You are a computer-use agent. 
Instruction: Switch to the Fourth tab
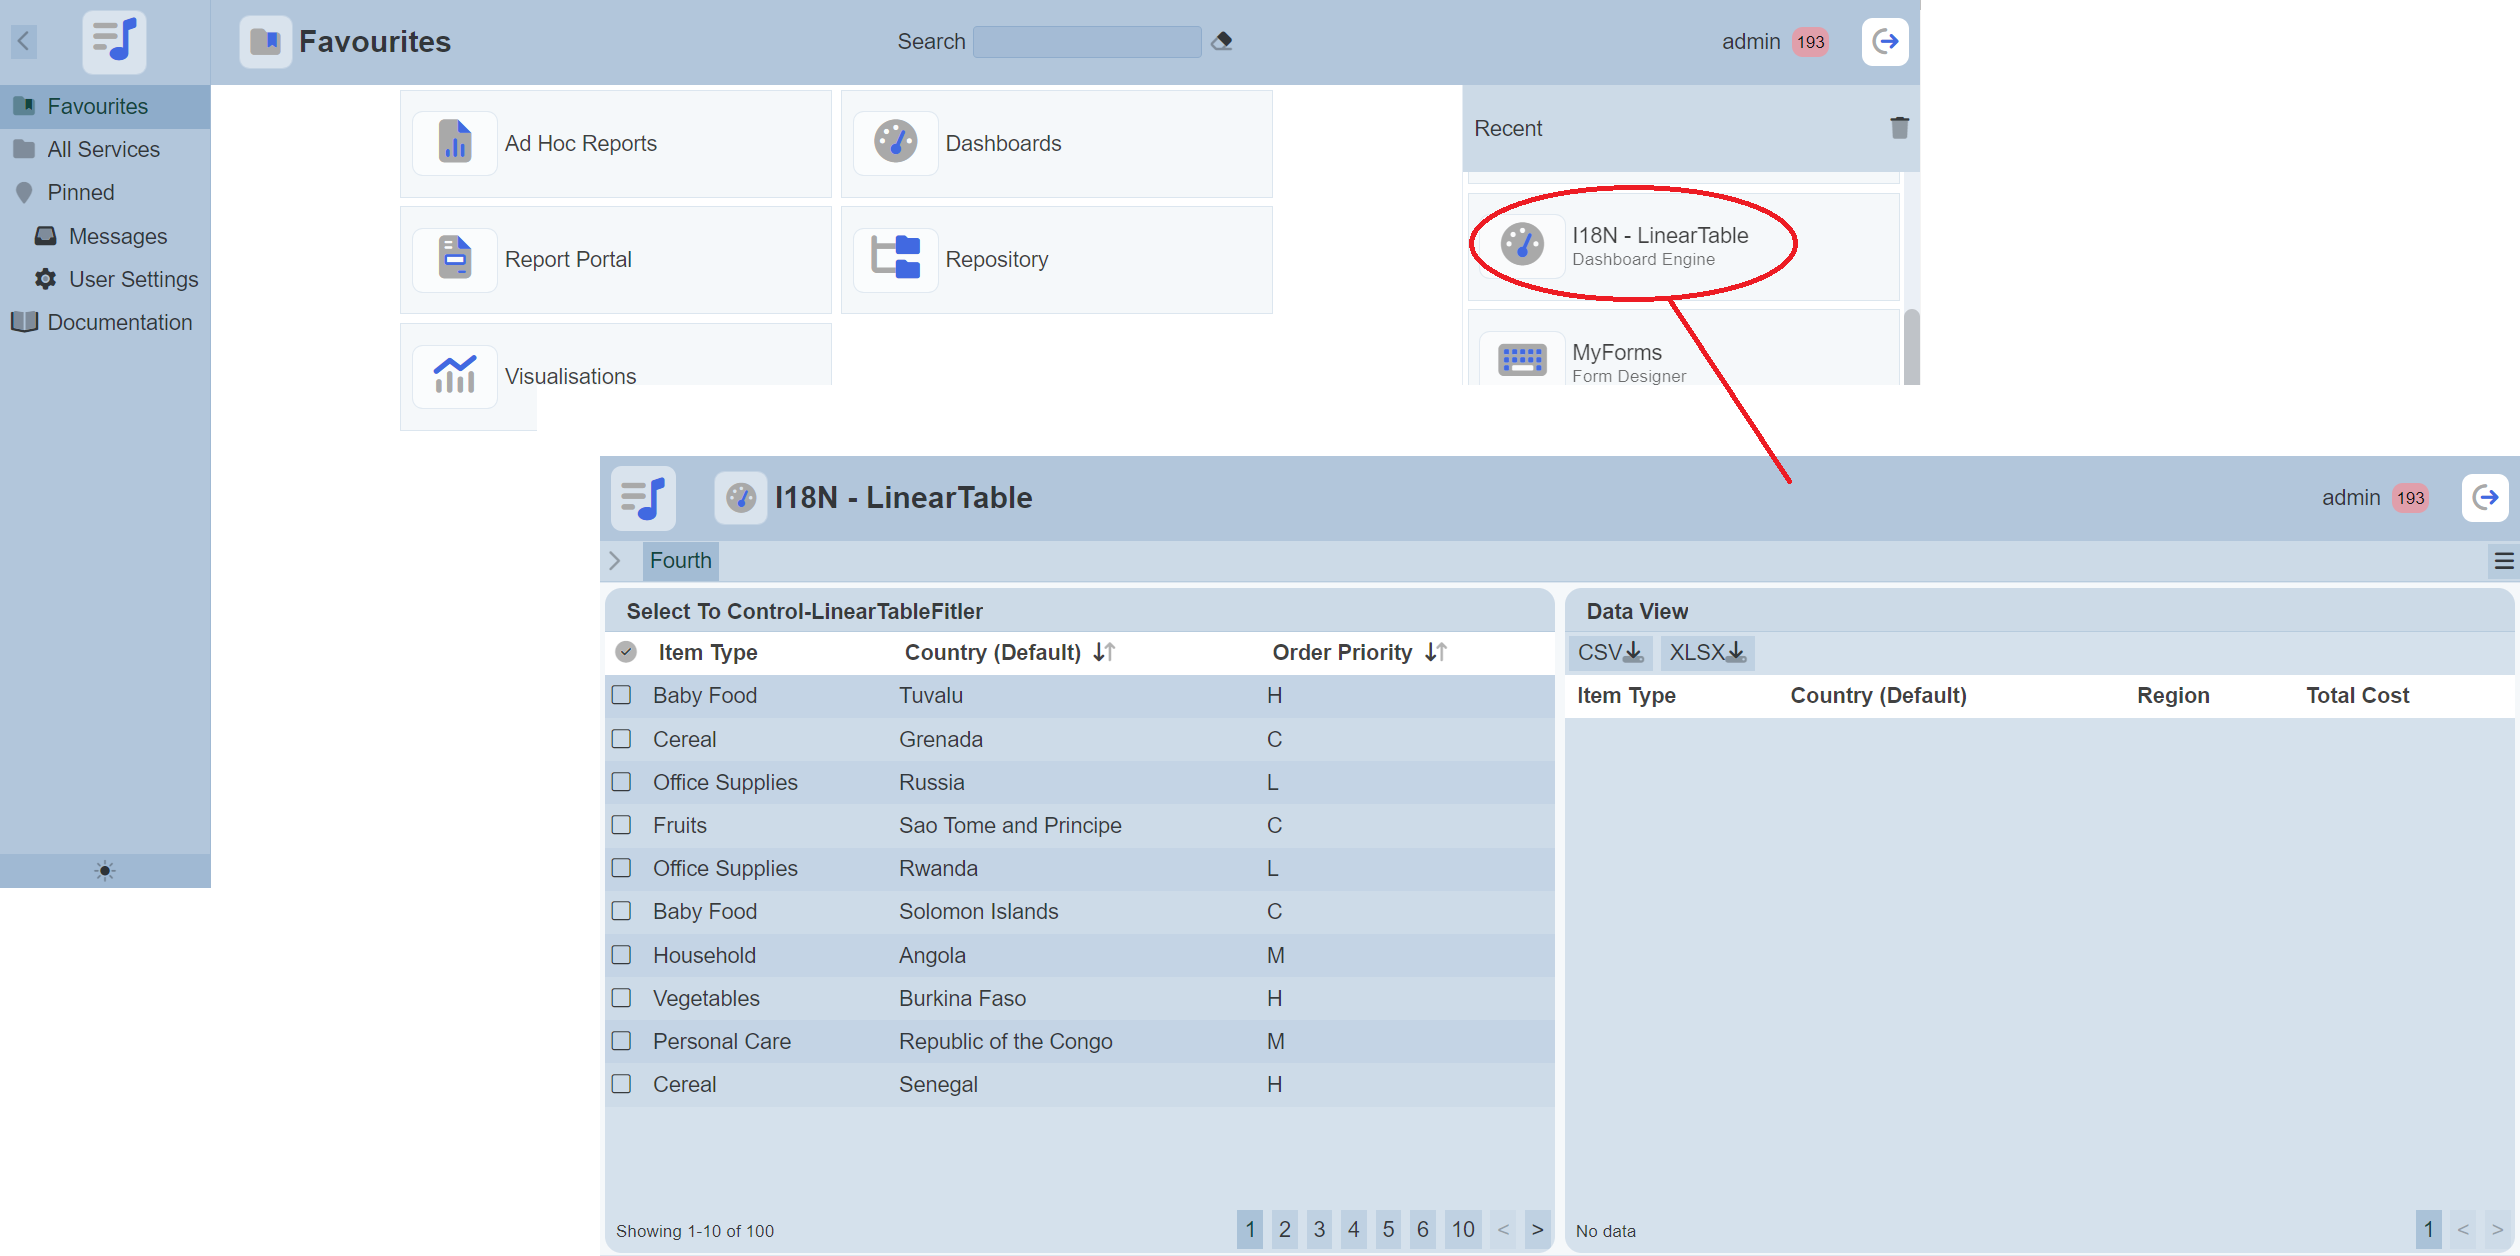680,561
